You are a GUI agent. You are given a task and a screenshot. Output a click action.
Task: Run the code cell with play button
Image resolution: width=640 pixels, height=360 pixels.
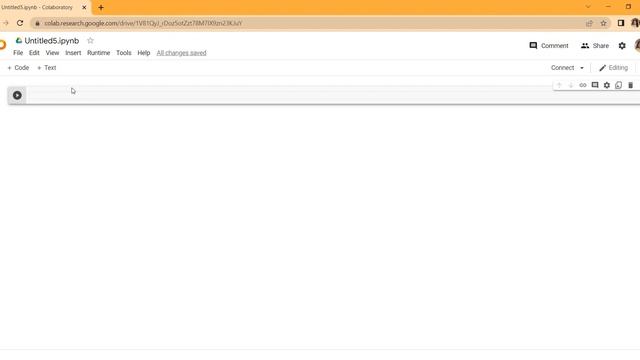(17, 95)
